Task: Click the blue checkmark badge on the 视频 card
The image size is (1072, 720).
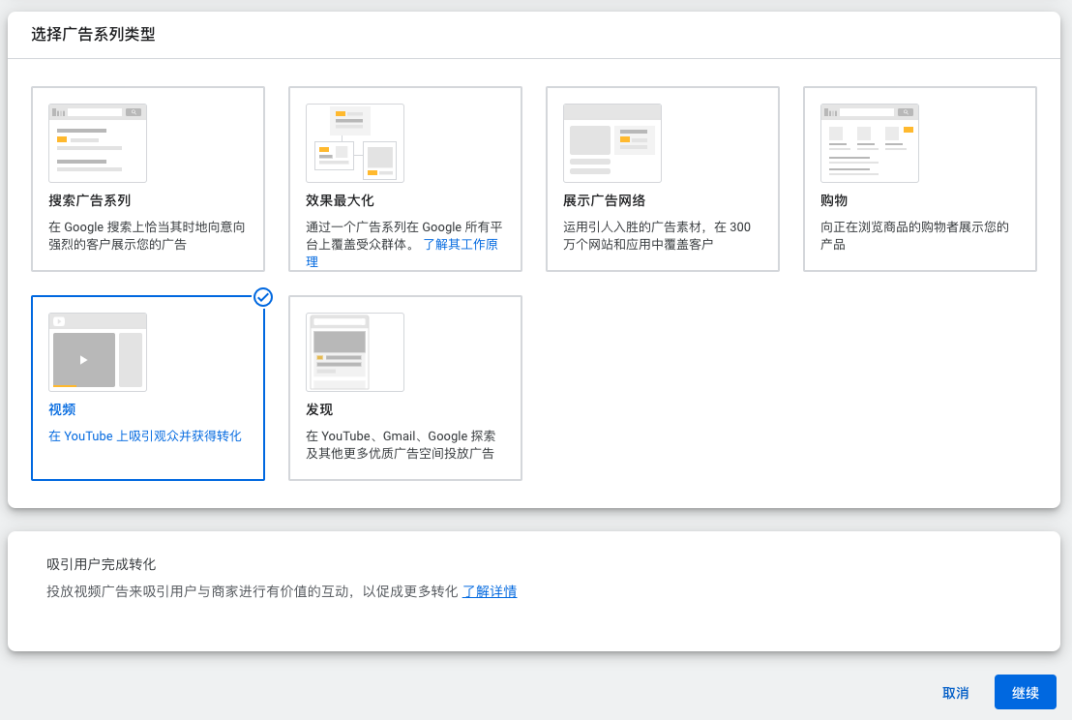Action: [262, 297]
